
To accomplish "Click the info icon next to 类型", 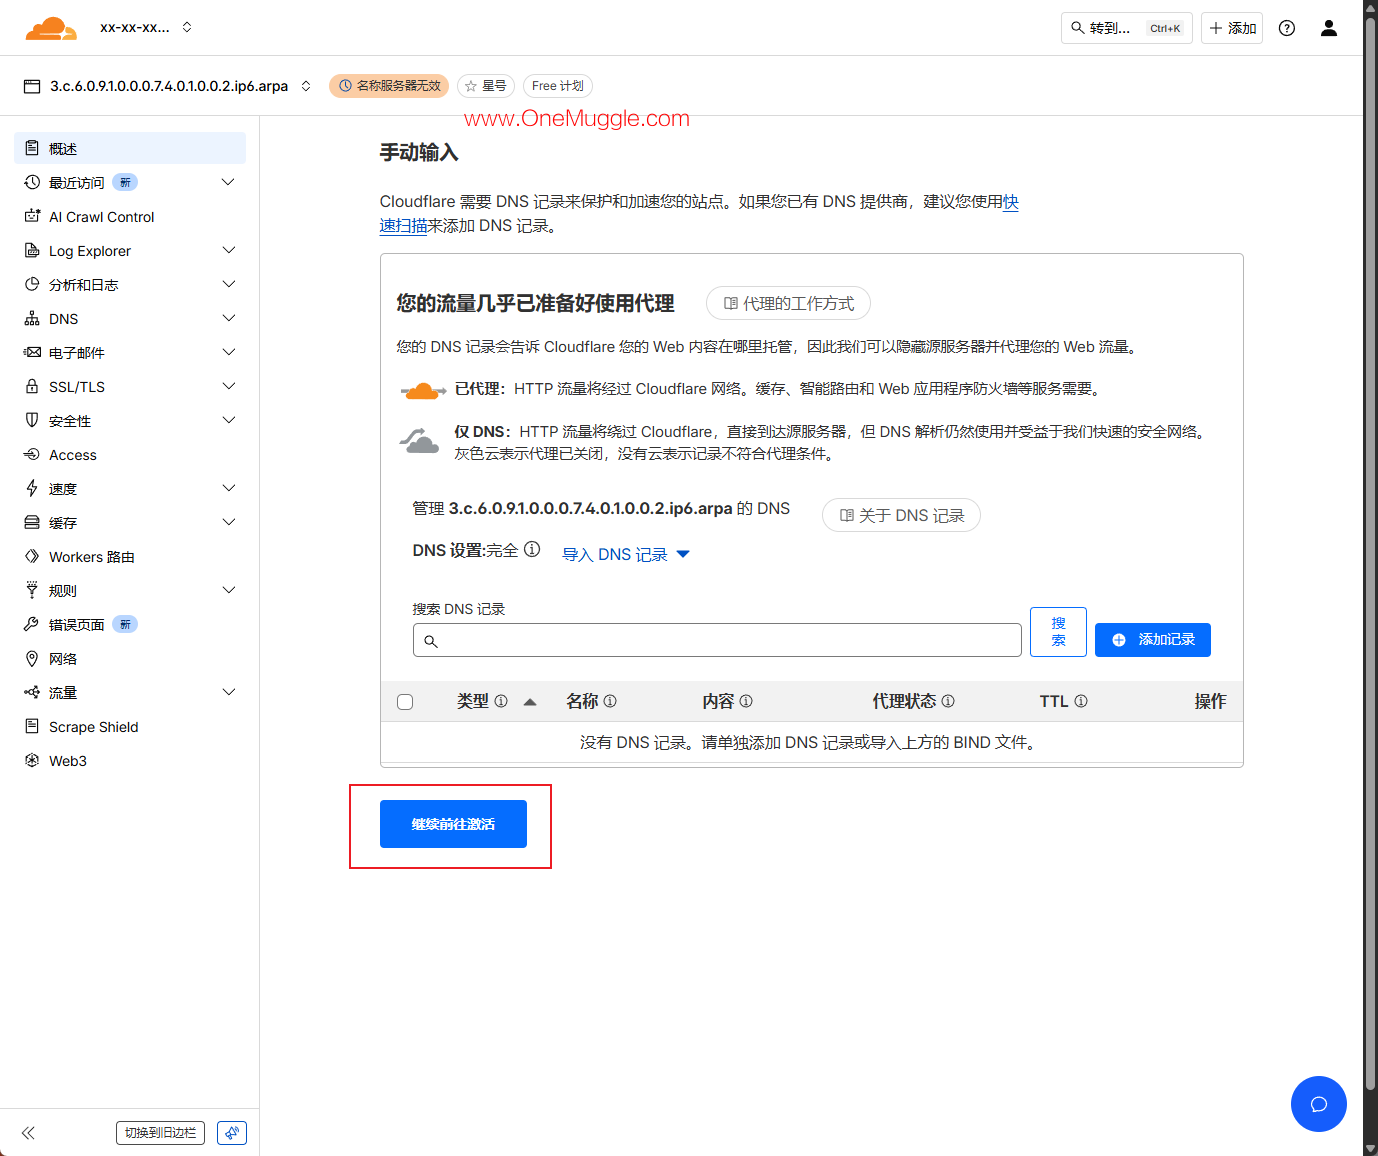I will 501,701.
